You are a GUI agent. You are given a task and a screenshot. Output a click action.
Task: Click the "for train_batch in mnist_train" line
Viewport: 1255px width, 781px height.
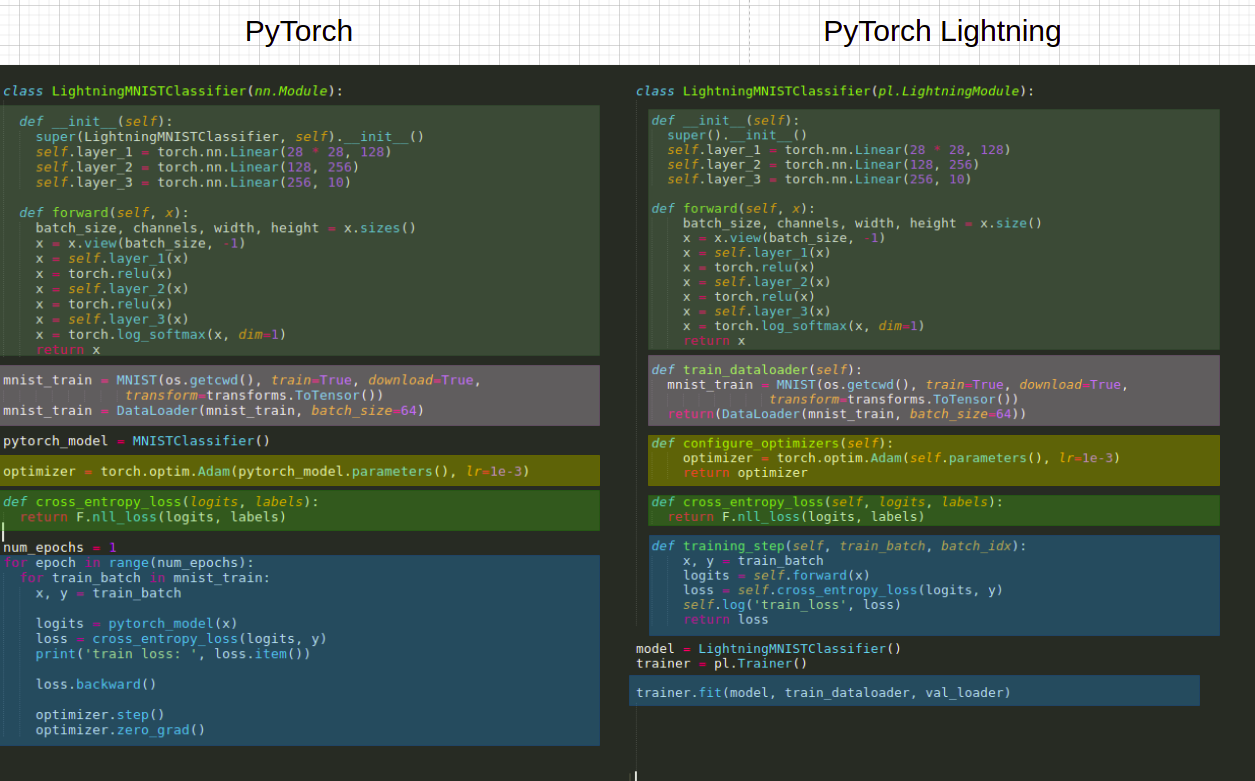tap(145, 578)
